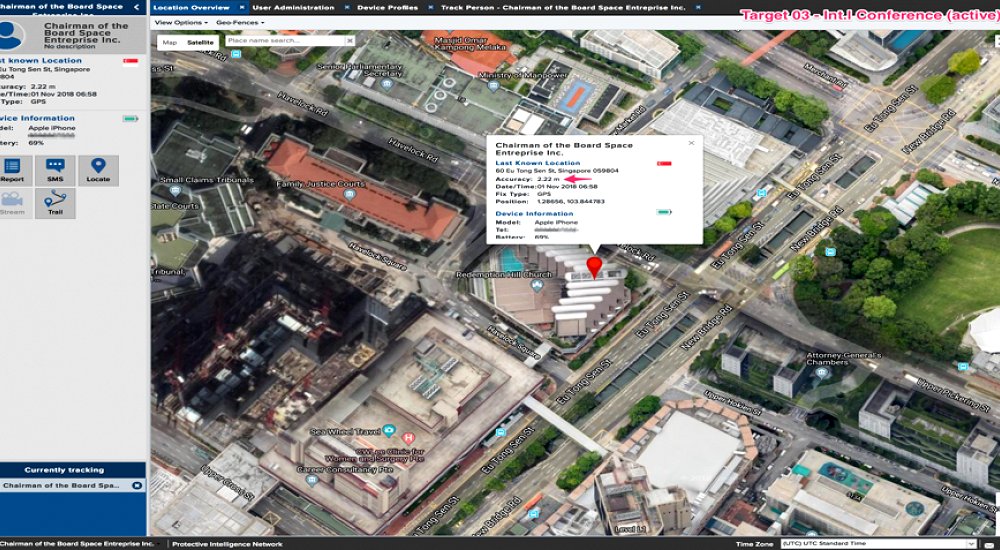Viewport: 1000px width, 550px height.
Task: Select the Satellite map view
Action: point(200,43)
